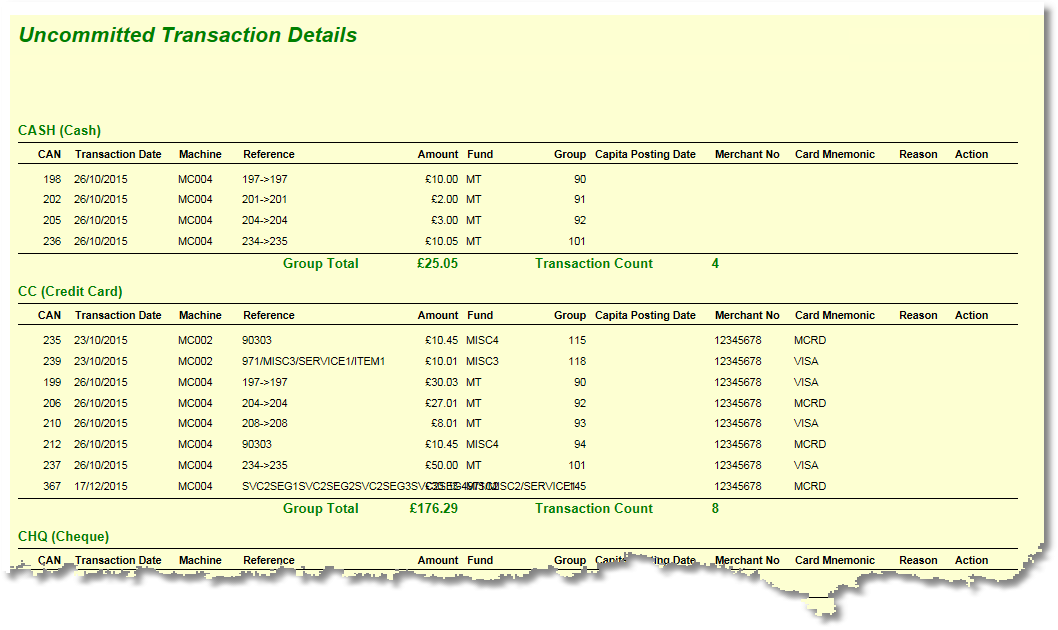
Task: Click the CHQ (Cheque) section heading
Action: coord(63,536)
